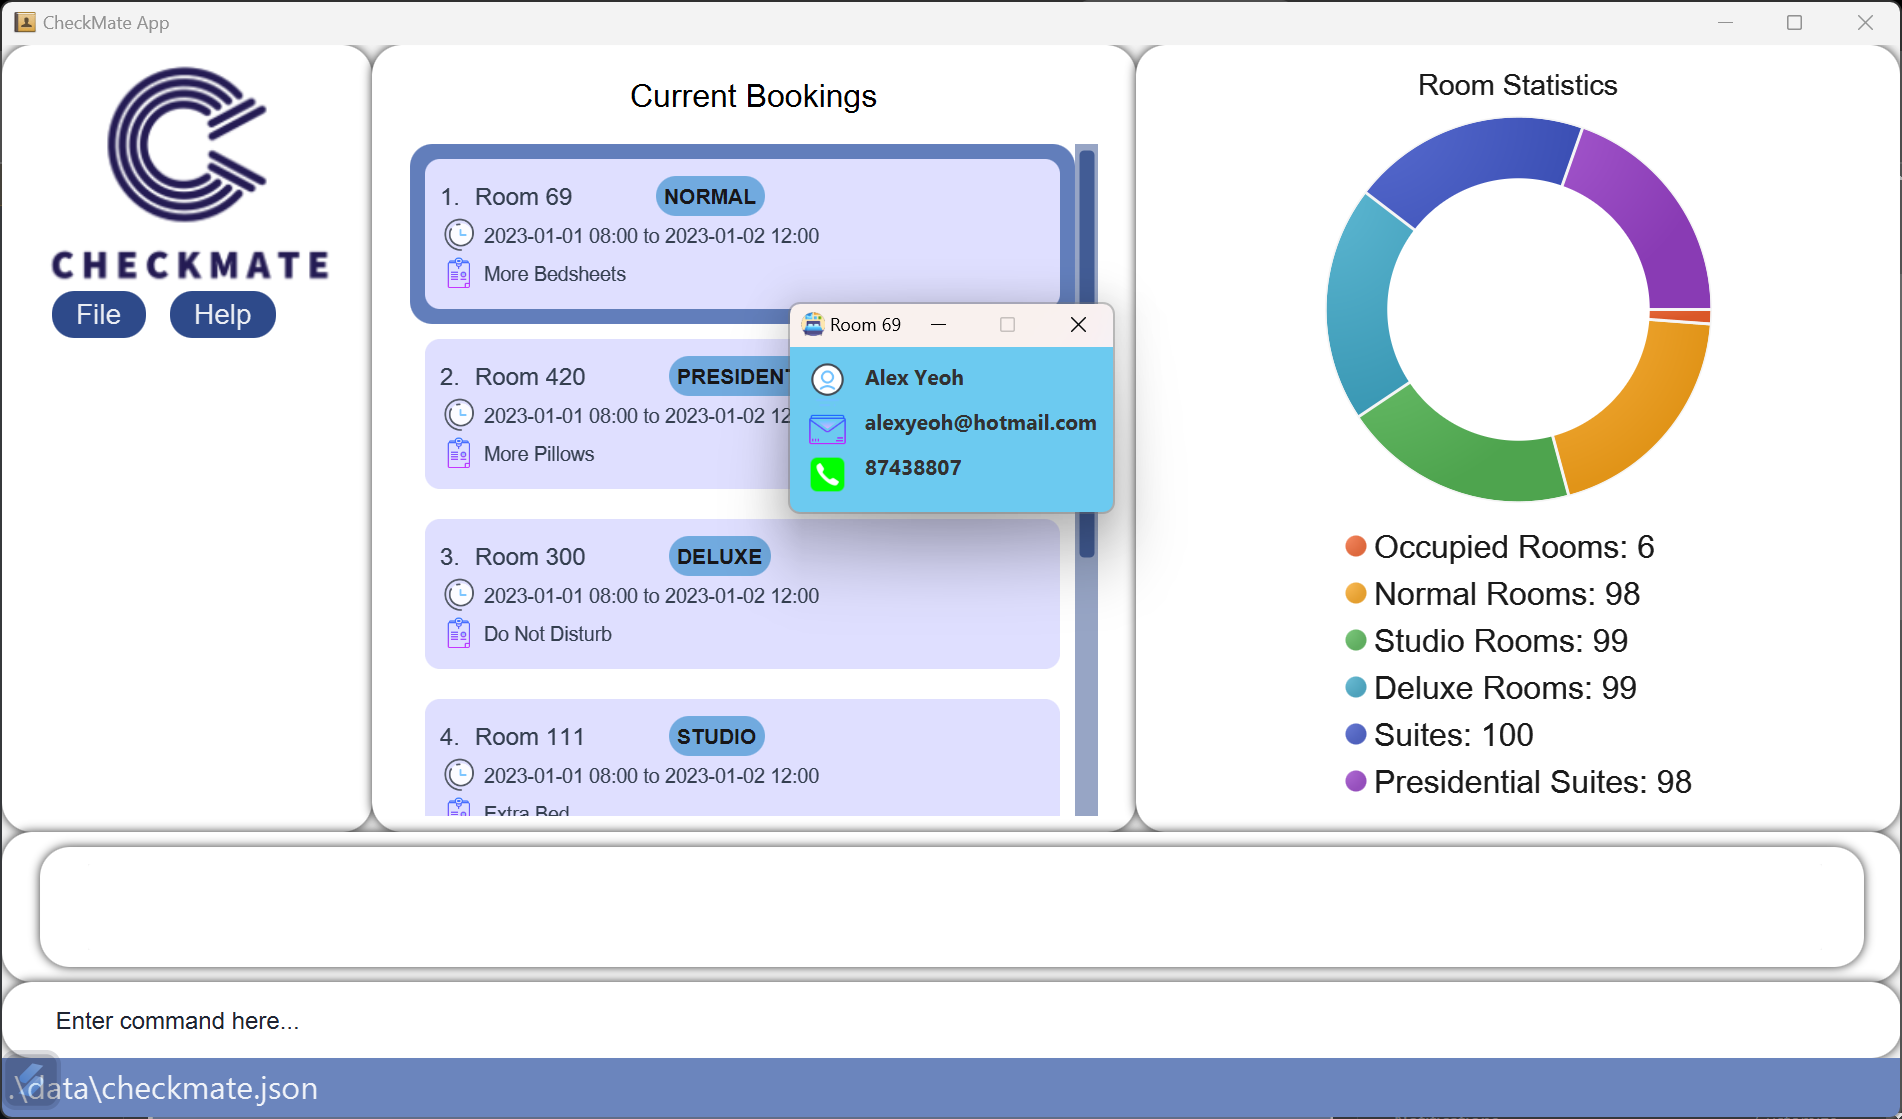The image size is (1902, 1119).
Task: Click the Room 111 booking date range
Action: click(651, 776)
